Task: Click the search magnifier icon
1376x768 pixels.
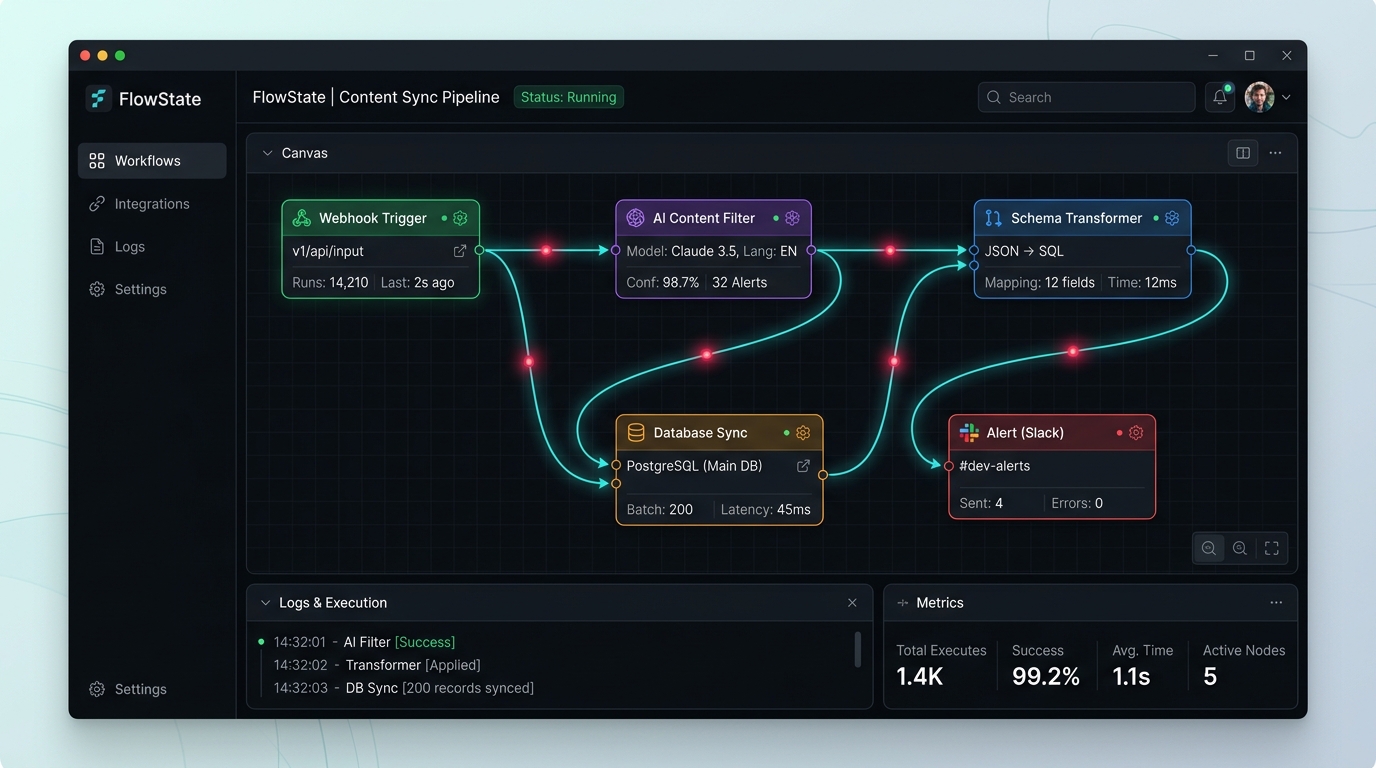Action: tap(994, 97)
